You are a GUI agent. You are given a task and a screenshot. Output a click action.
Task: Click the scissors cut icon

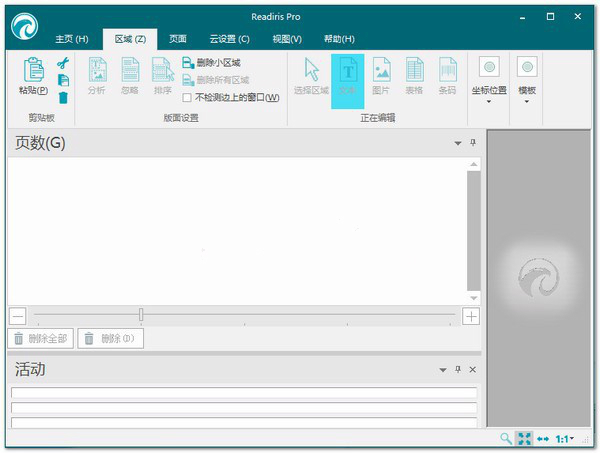[x=62, y=64]
